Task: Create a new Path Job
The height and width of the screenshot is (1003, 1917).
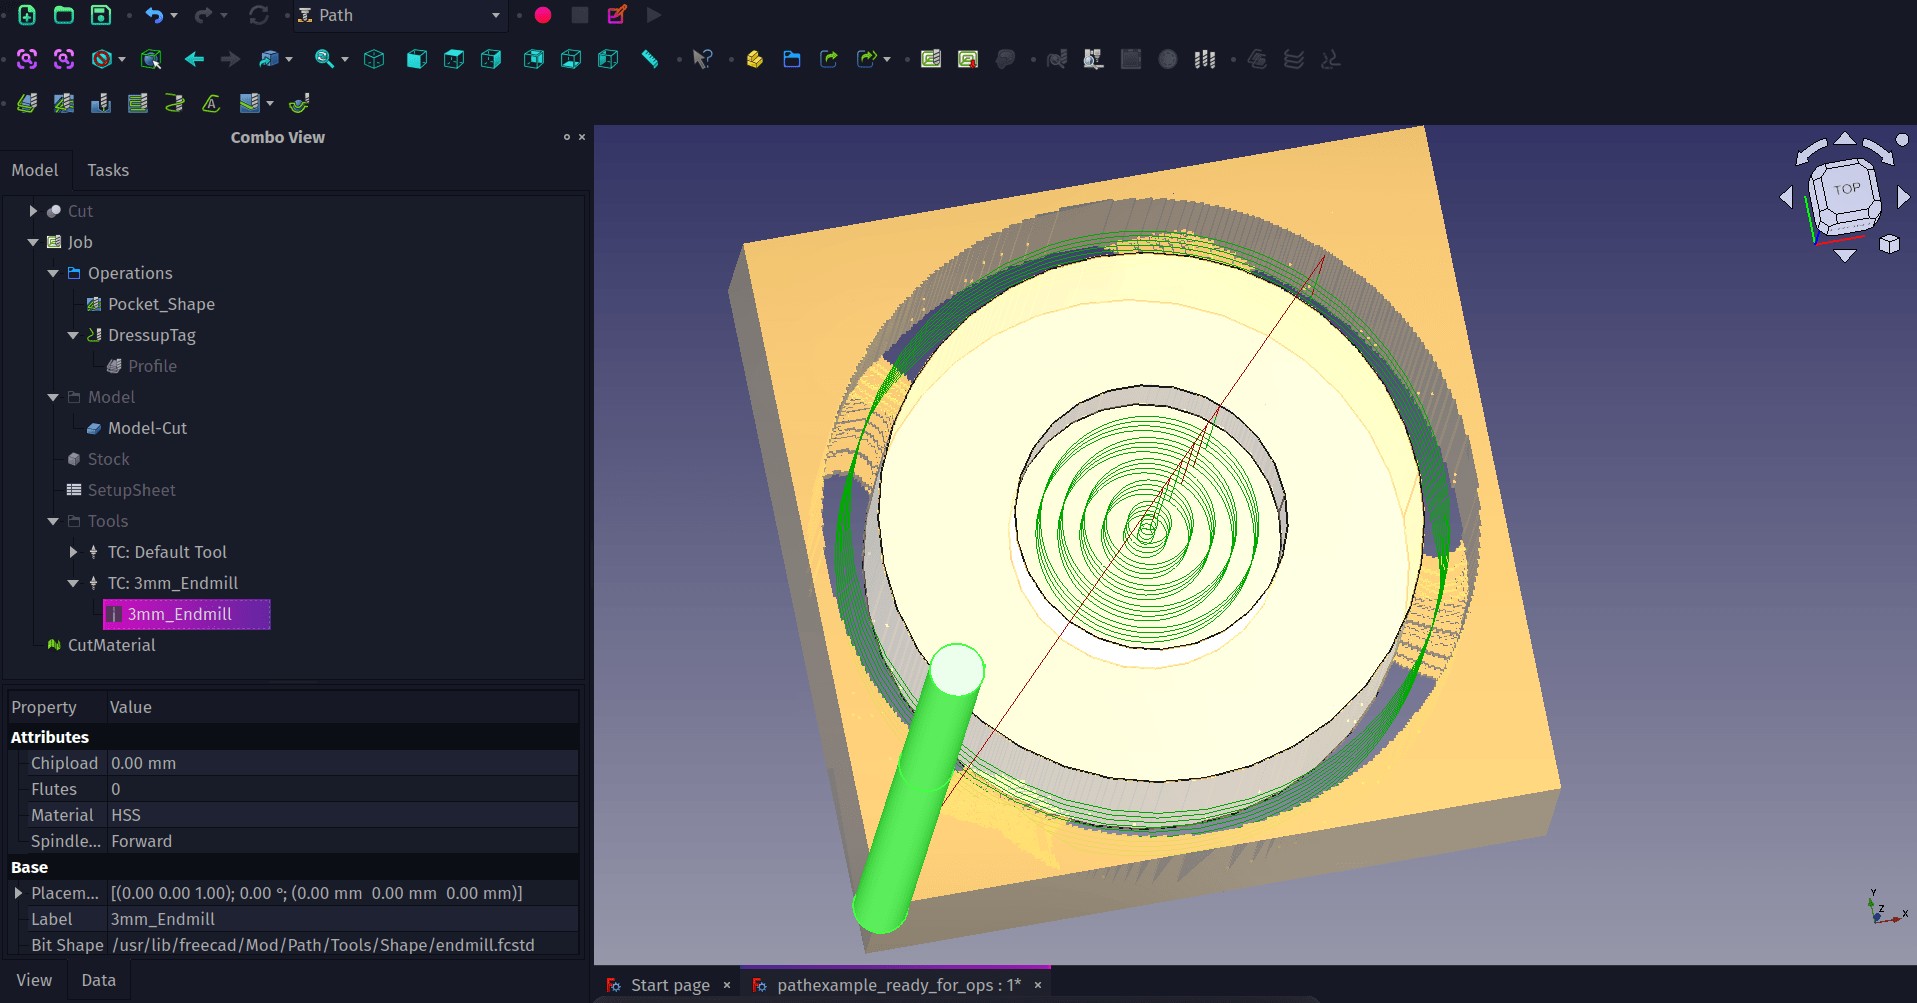Action: tap(930, 59)
